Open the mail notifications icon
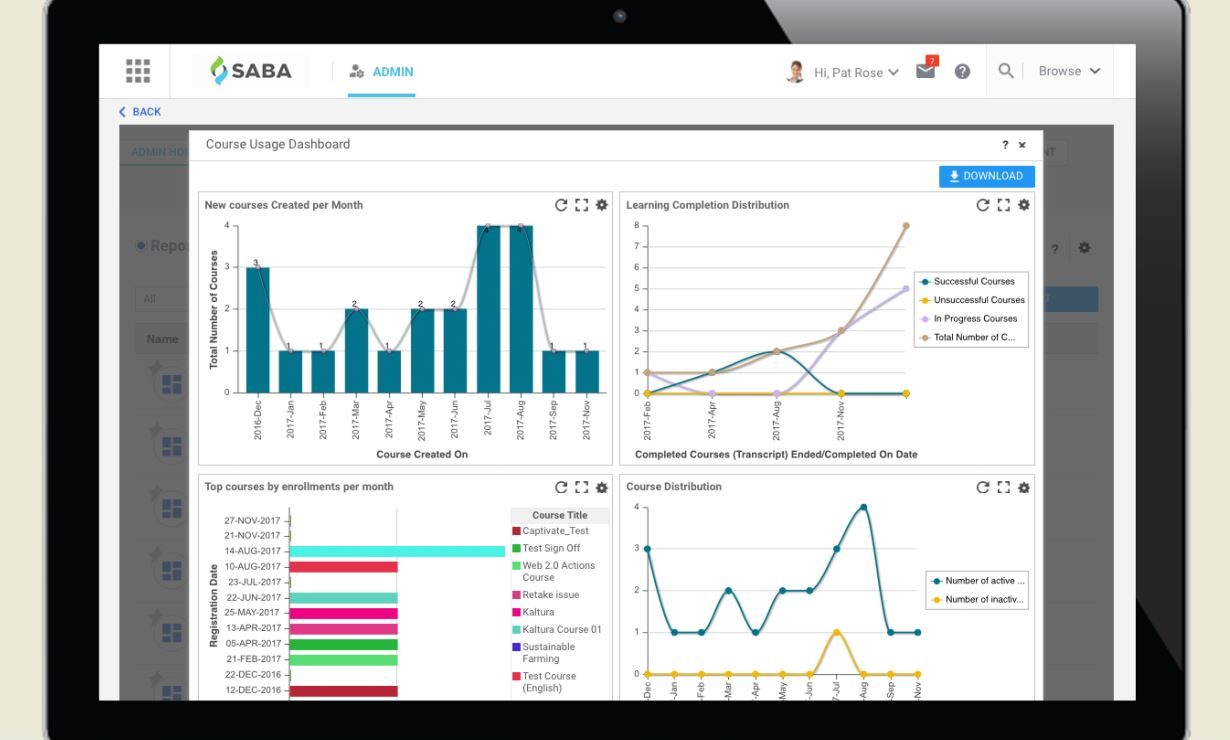This screenshot has height=740, width=1230. pos(926,71)
